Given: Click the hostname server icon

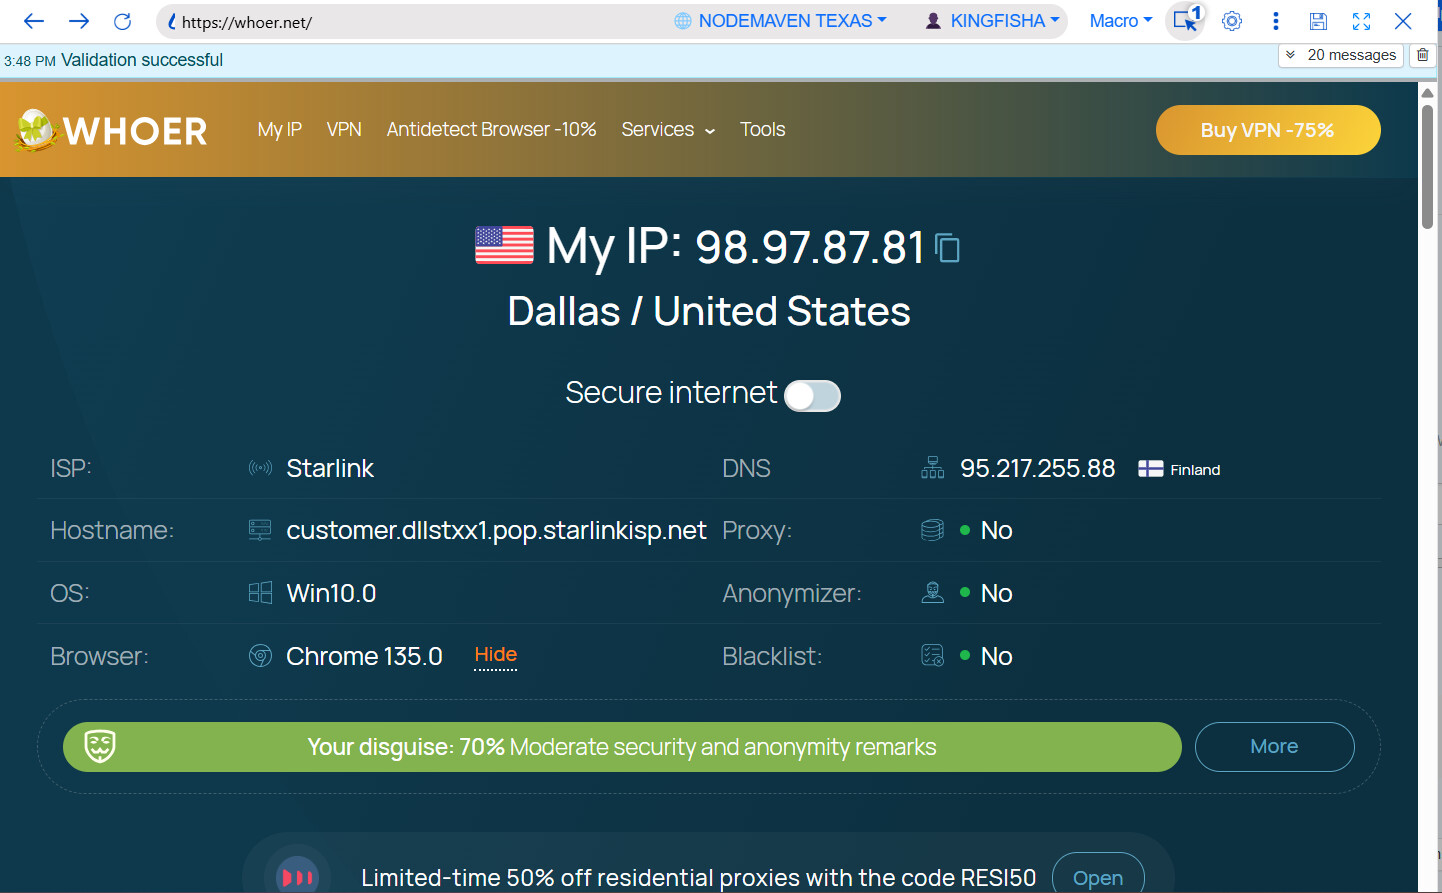Looking at the screenshot, I should pos(260,530).
